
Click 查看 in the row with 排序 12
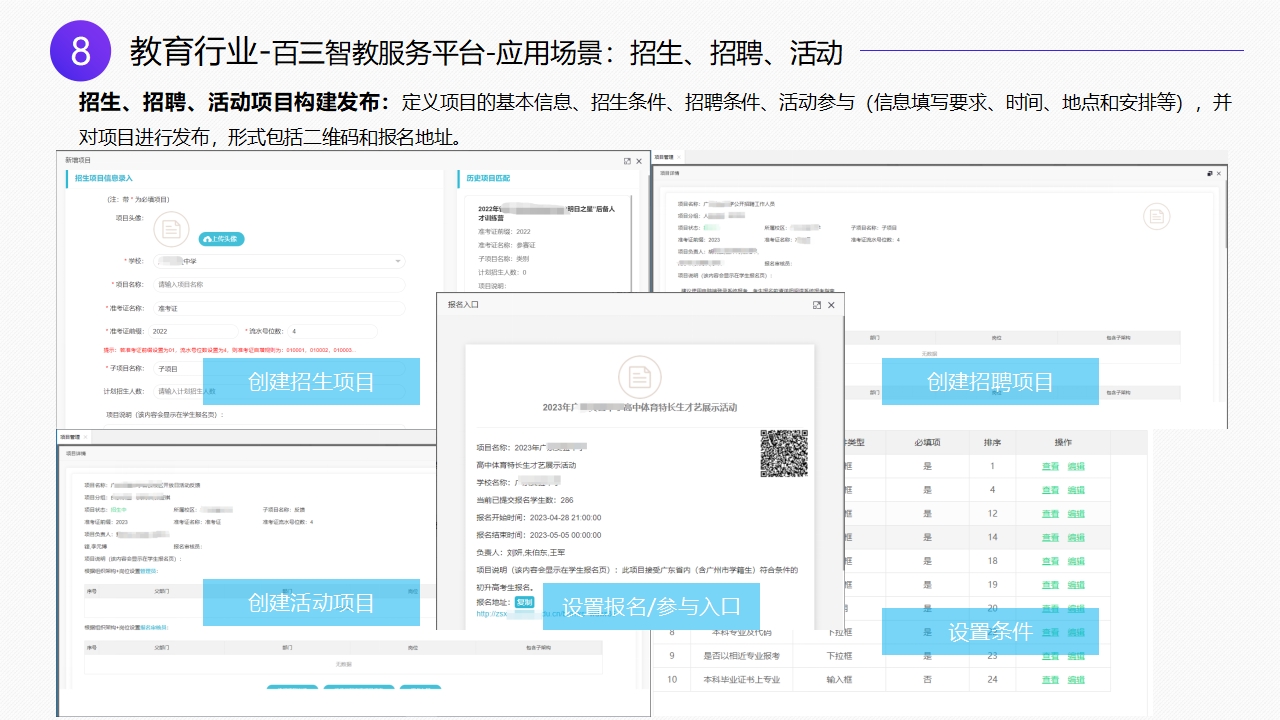tap(1050, 514)
